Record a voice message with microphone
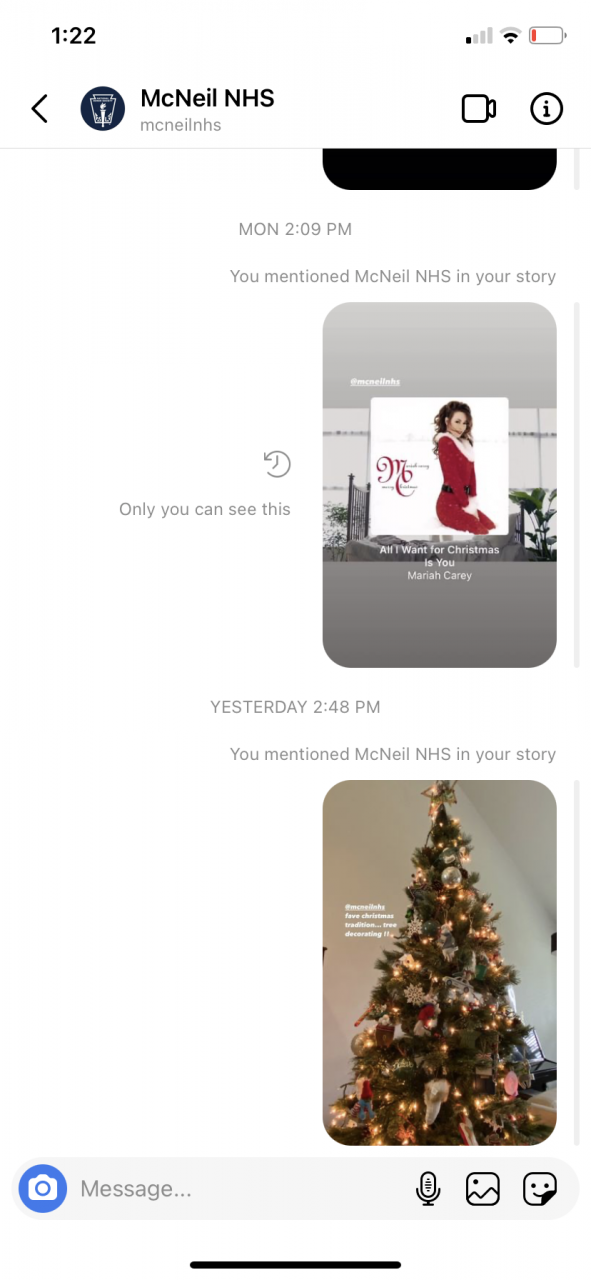This screenshot has height=1280, width=591. pos(427,1188)
